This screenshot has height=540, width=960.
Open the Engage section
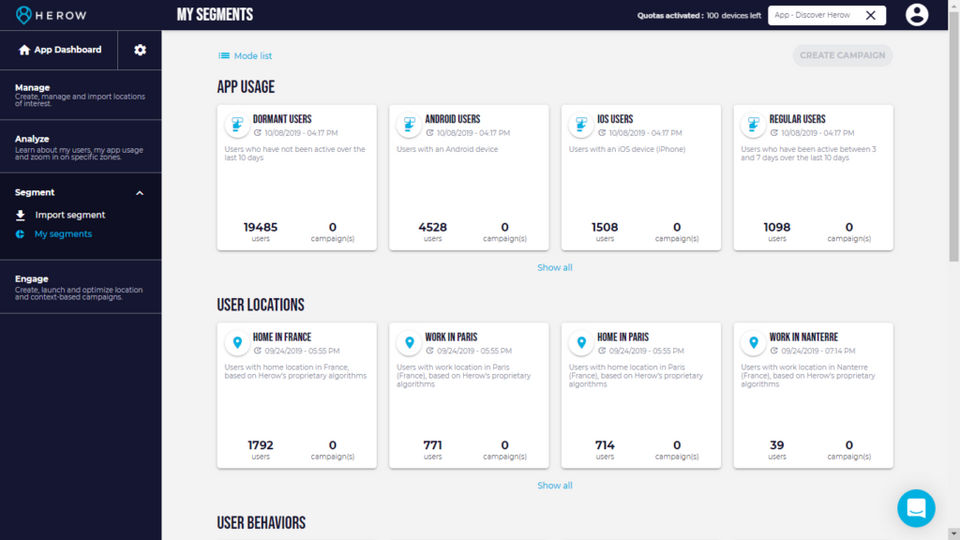tap(81, 287)
